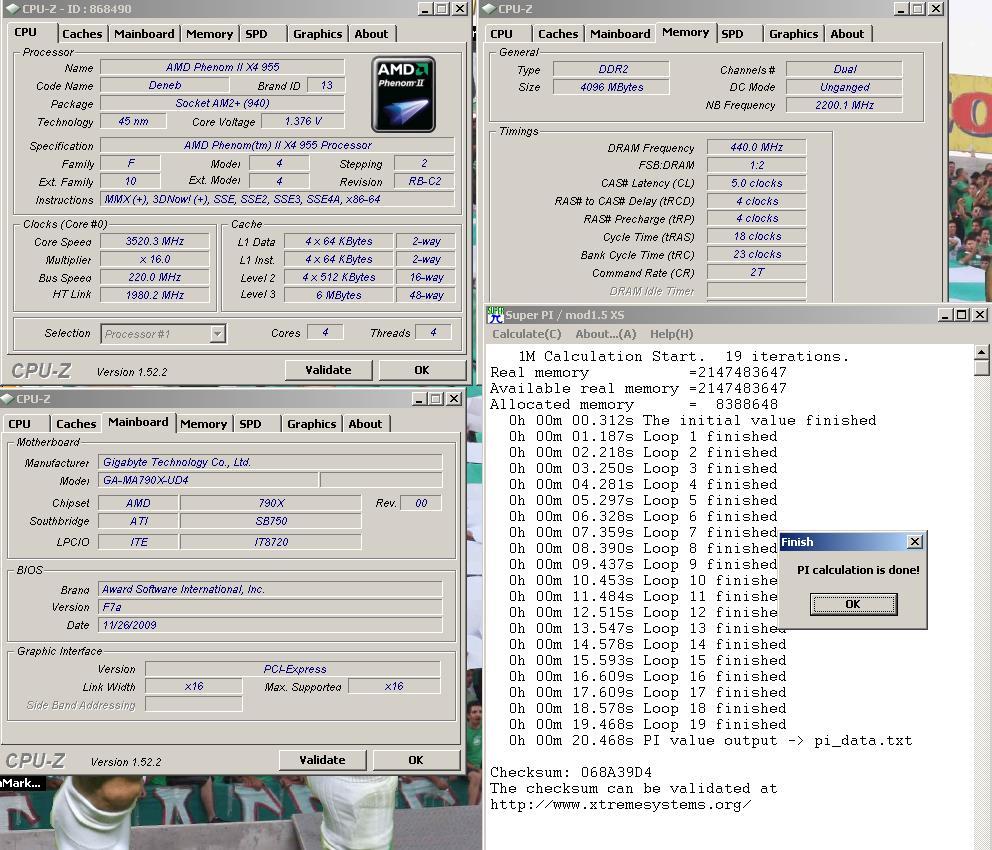This screenshot has height=850, width=992.
Task: Open Memory tab in Gigabyte mainboard window
Action: (x=203, y=424)
